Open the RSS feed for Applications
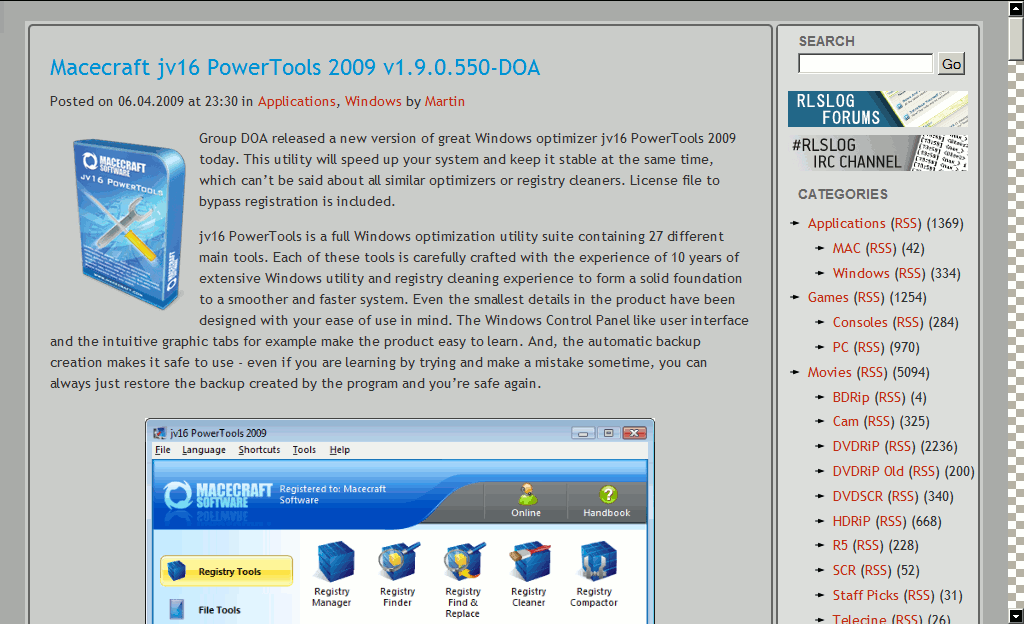This screenshot has width=1024, height=624. coord(906,223)
